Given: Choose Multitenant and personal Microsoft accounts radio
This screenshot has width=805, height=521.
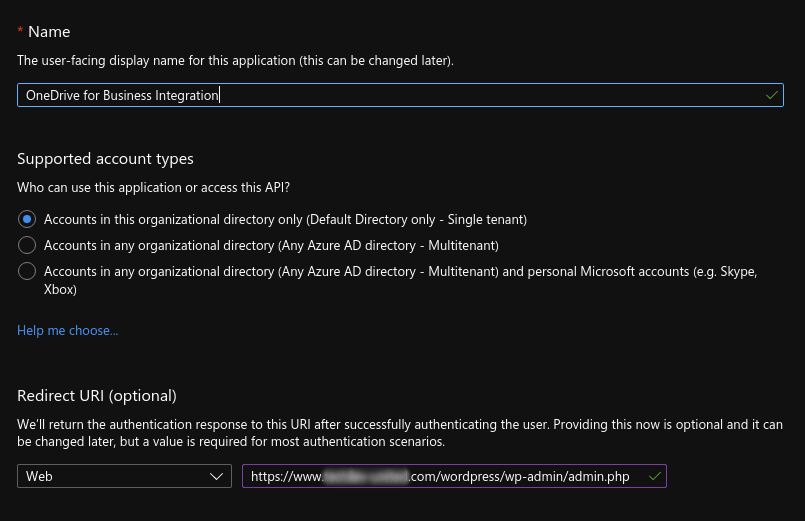Looking at the screenshot, I should click(27, 271).
